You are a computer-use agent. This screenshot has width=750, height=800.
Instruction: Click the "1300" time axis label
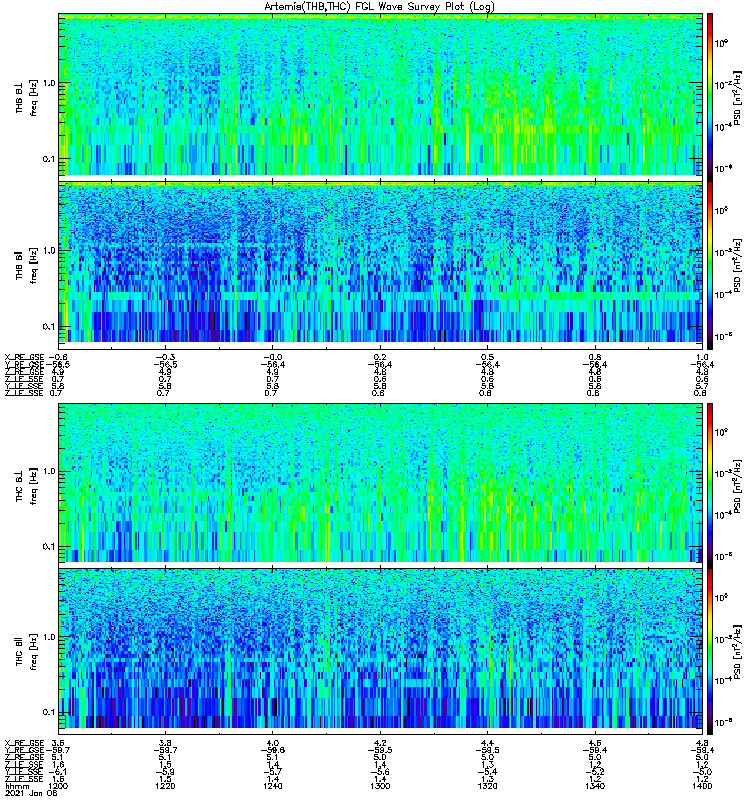pyautogui.click(x=380, y=786)
